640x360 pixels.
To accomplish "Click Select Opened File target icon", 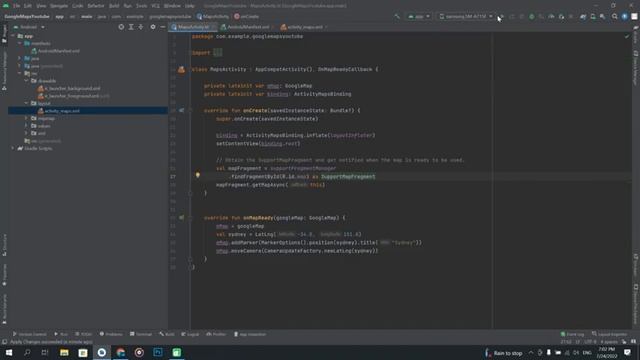I will click(x=121, y=27).
